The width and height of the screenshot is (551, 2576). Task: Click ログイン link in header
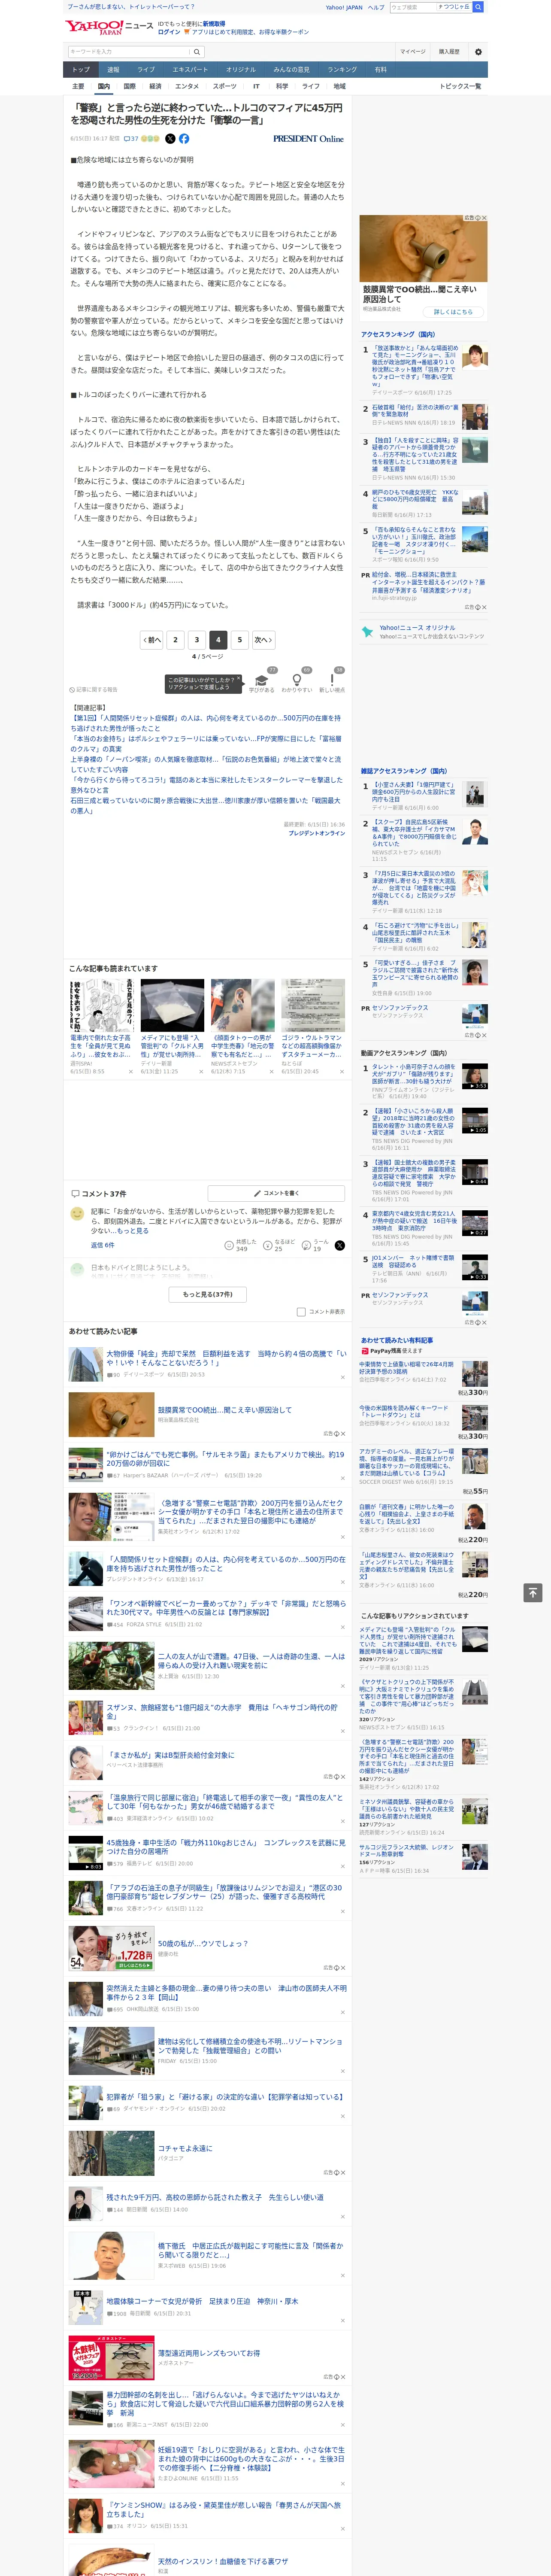(169, 32)
